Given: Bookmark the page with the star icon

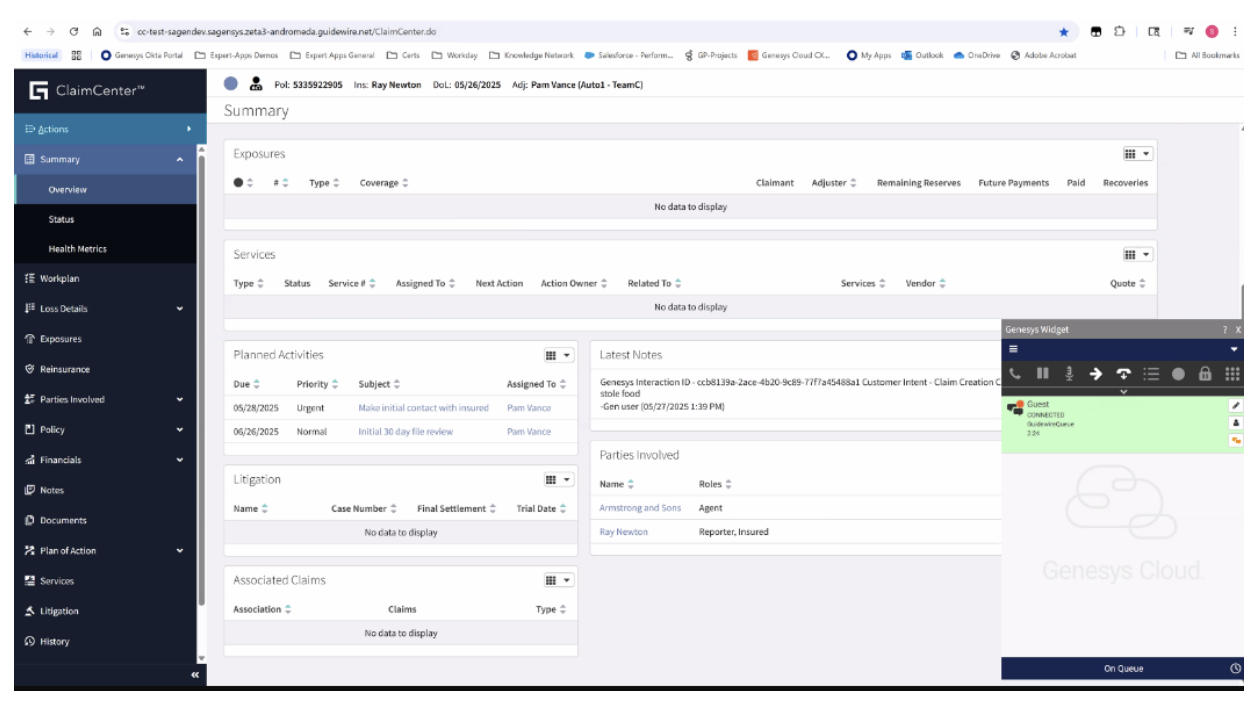Looking at the screenshot, I should 1064,32.
